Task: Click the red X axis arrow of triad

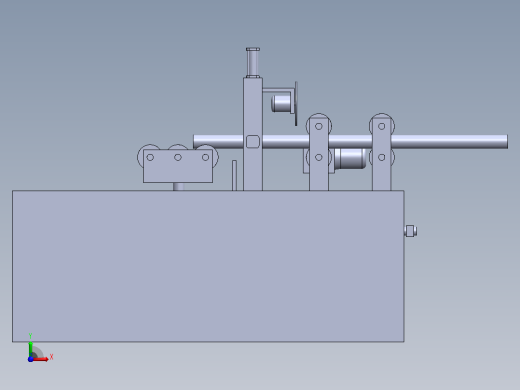Action: 41,359
